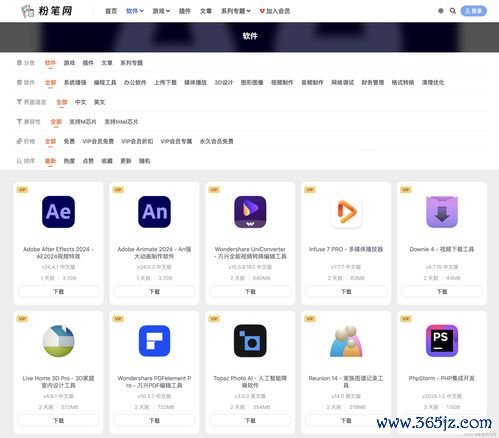Open the Reunion 14 icon
The height and width of the screenshot is (438, 499).
coord(346,341)
